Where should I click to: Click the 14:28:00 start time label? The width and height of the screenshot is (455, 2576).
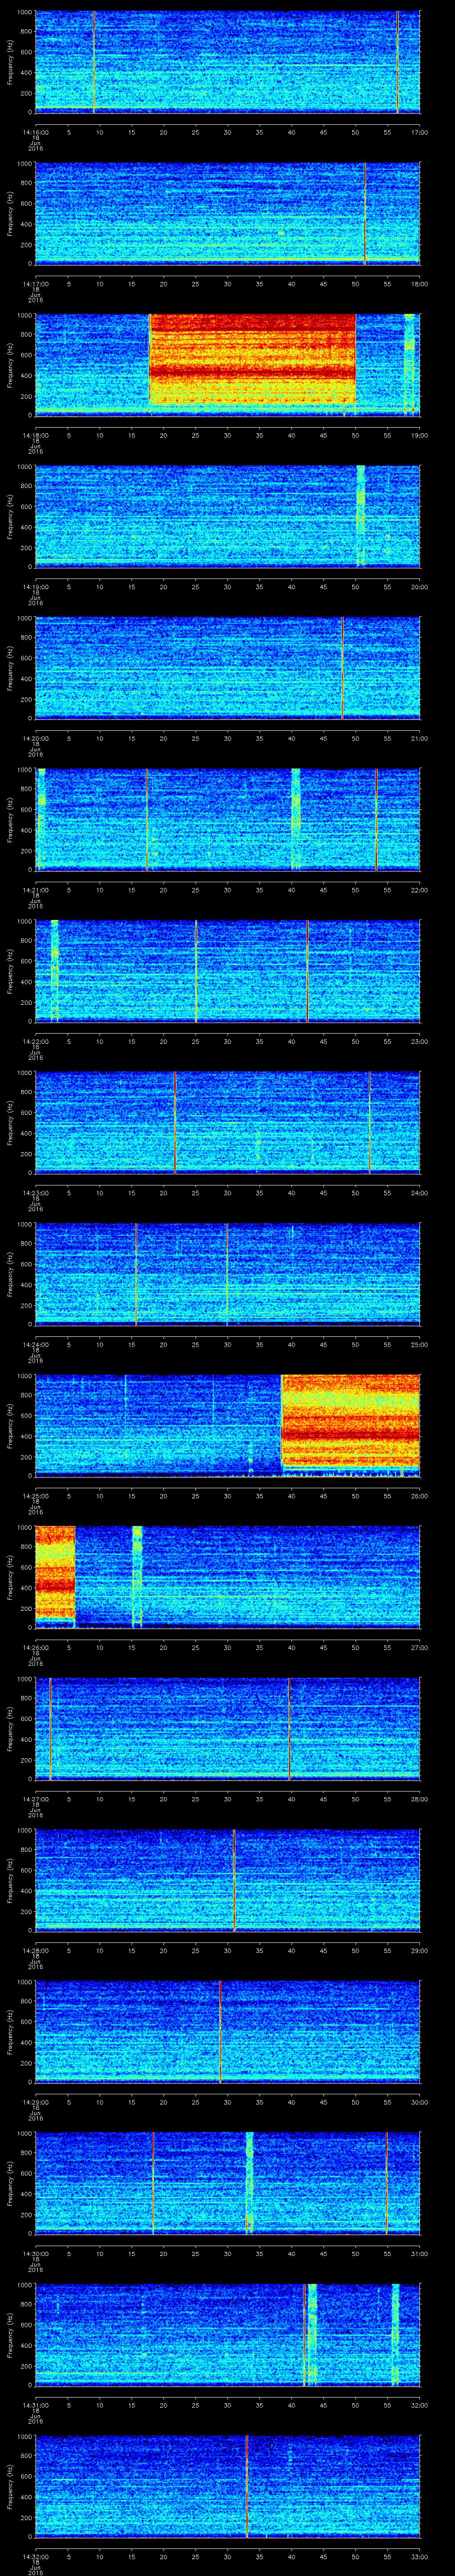35,1951
